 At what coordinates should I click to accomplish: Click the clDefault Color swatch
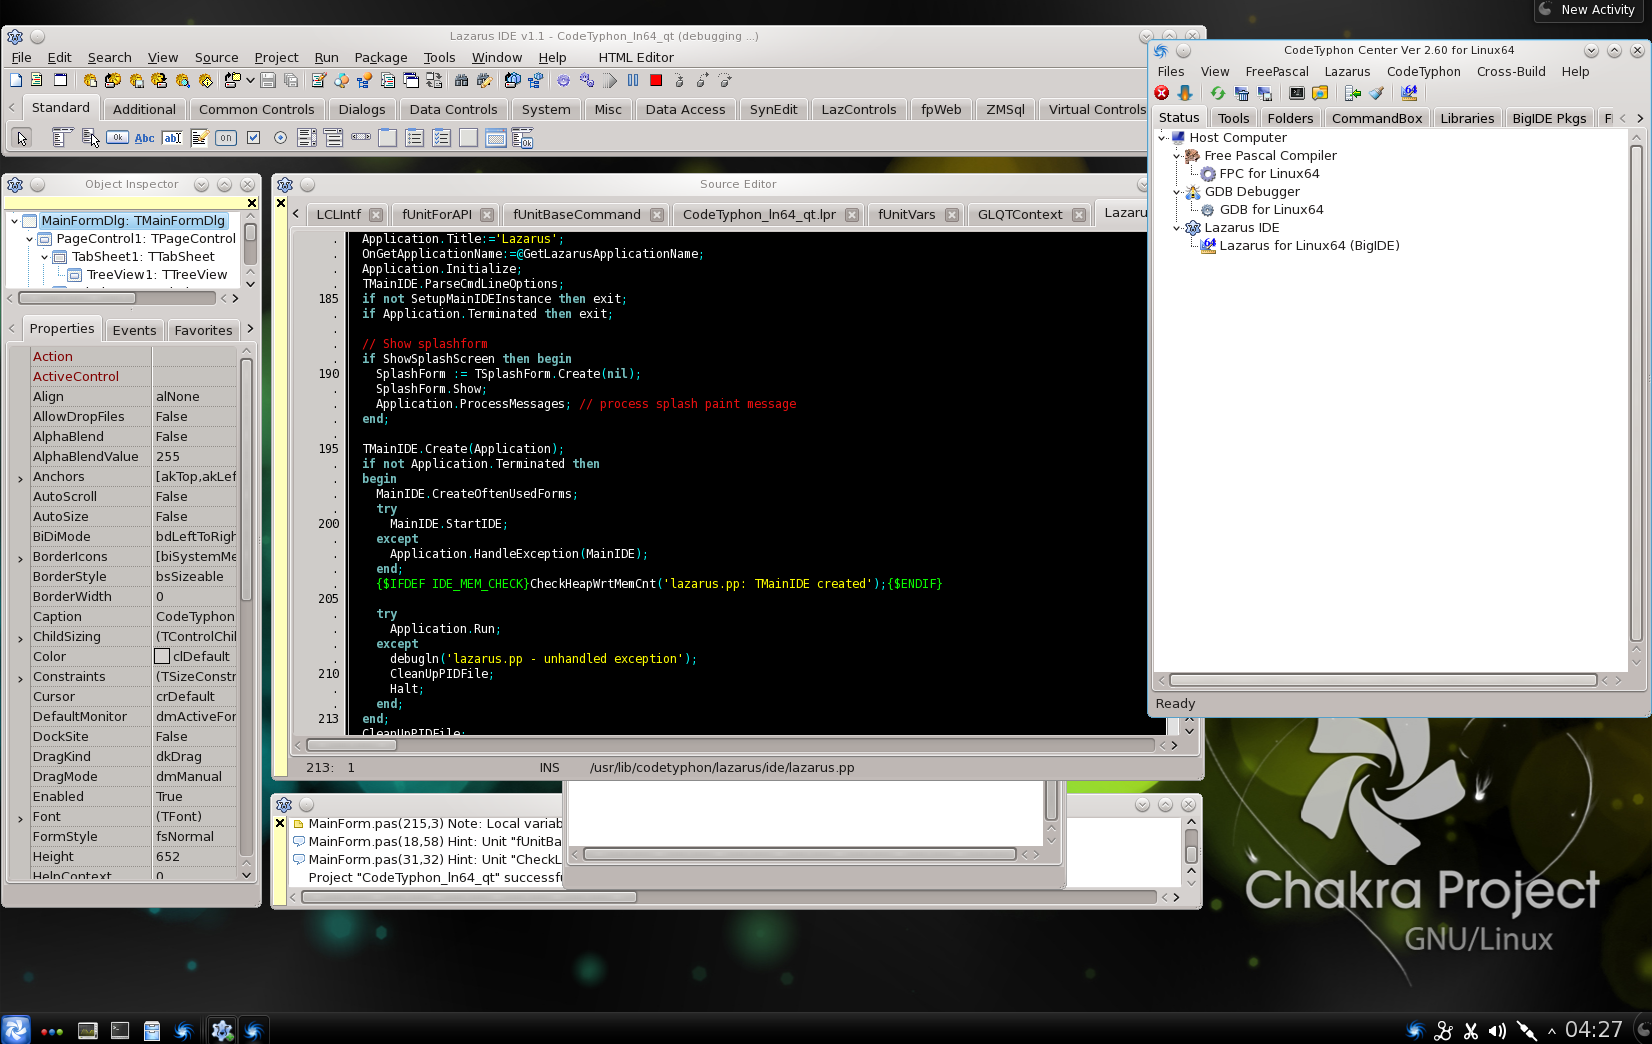point(162,657)
